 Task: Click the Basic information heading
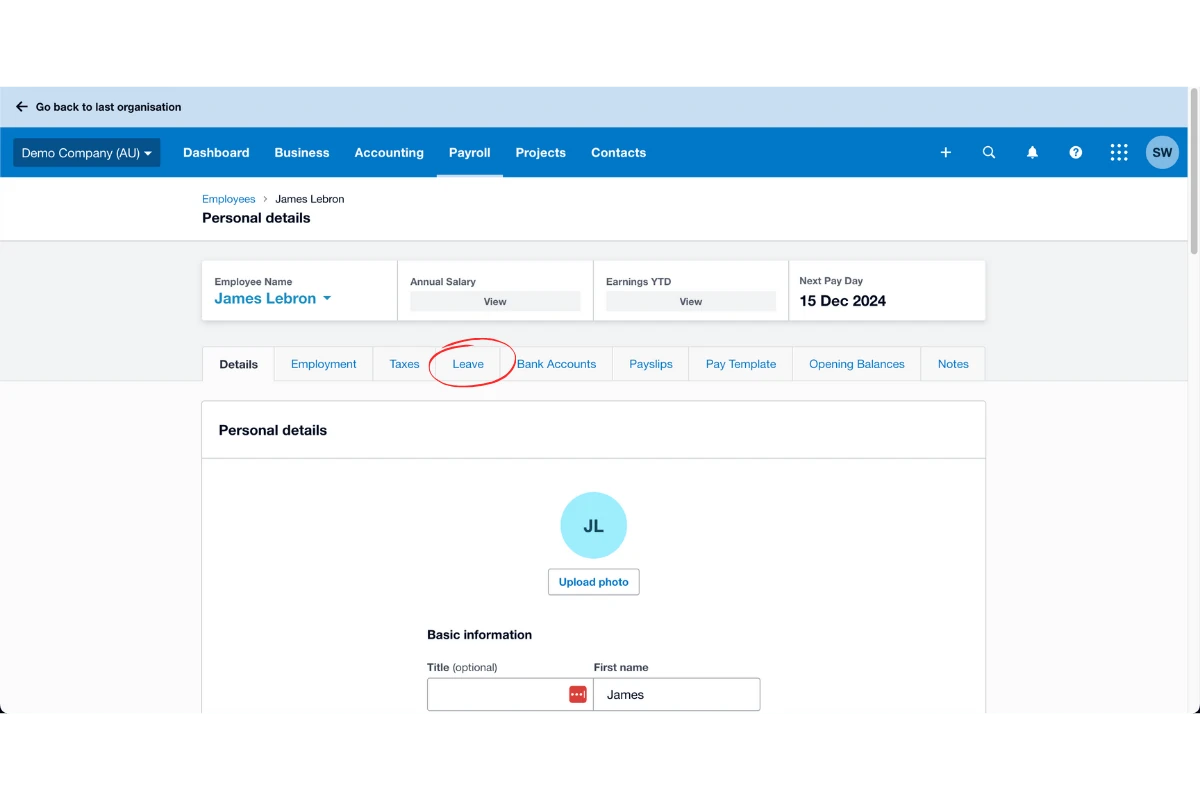coord(480,635)
